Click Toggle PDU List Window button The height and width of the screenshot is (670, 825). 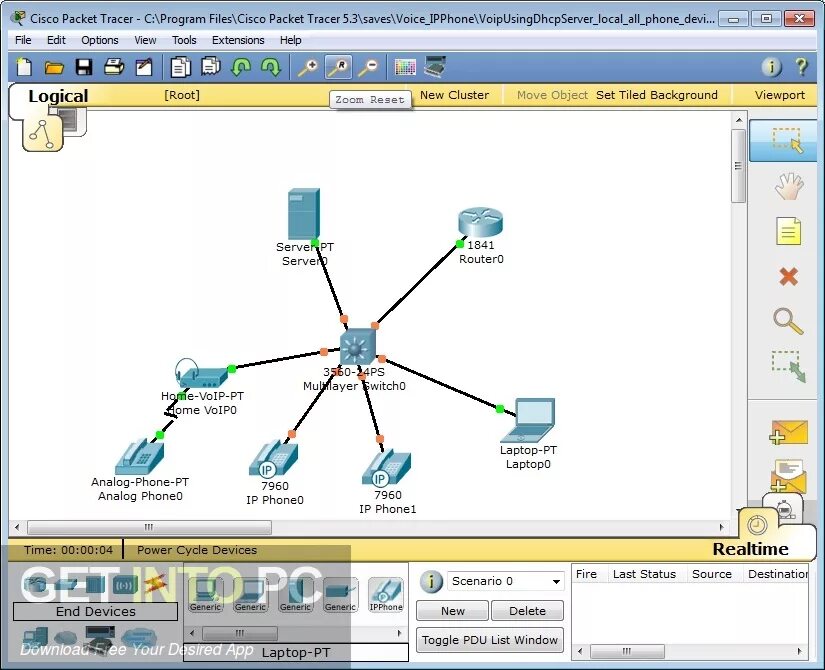coord(490,640)
